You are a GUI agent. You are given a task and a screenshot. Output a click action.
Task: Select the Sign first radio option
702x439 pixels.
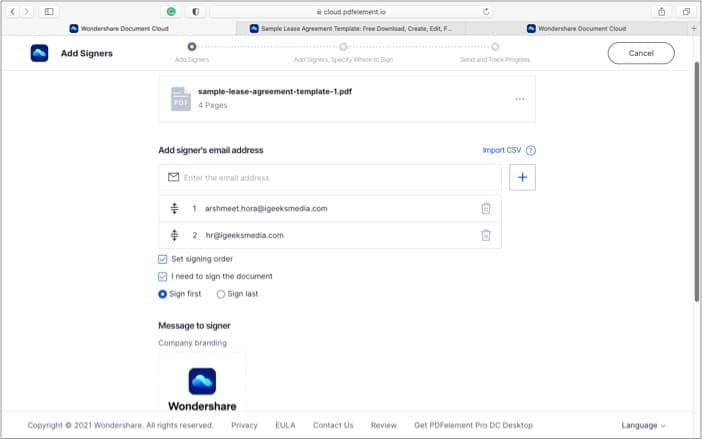[x=163, y=294]
